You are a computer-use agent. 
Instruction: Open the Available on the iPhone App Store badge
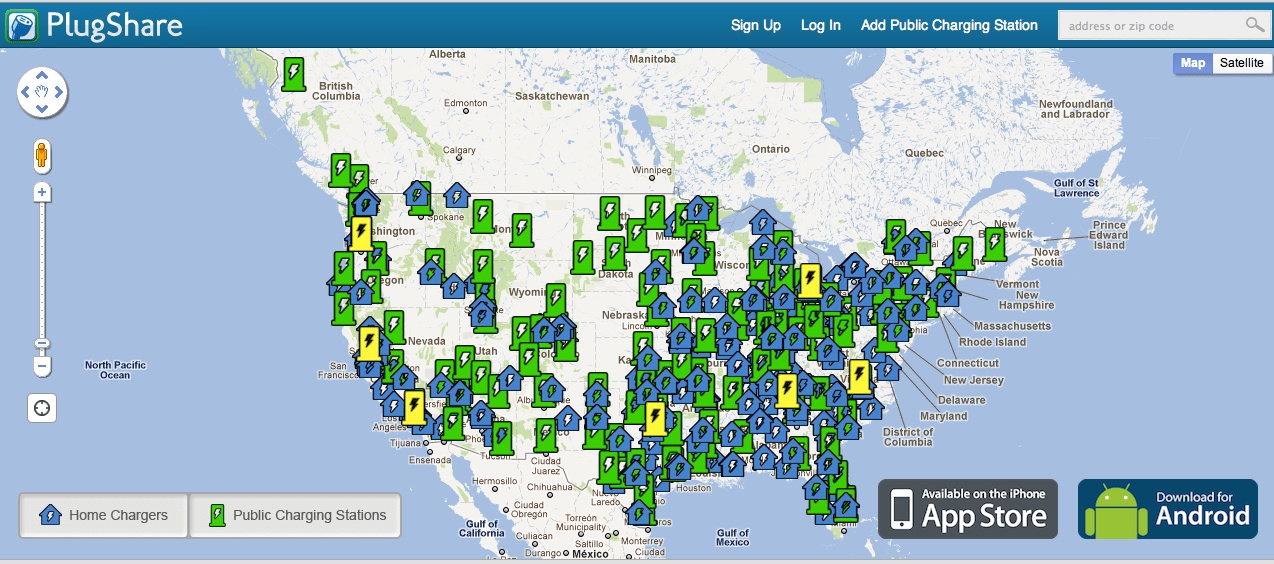pos(968,509)
